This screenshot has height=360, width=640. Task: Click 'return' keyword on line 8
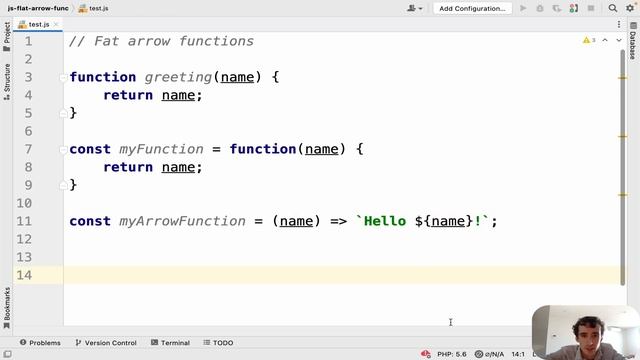(x=128, y=167)
